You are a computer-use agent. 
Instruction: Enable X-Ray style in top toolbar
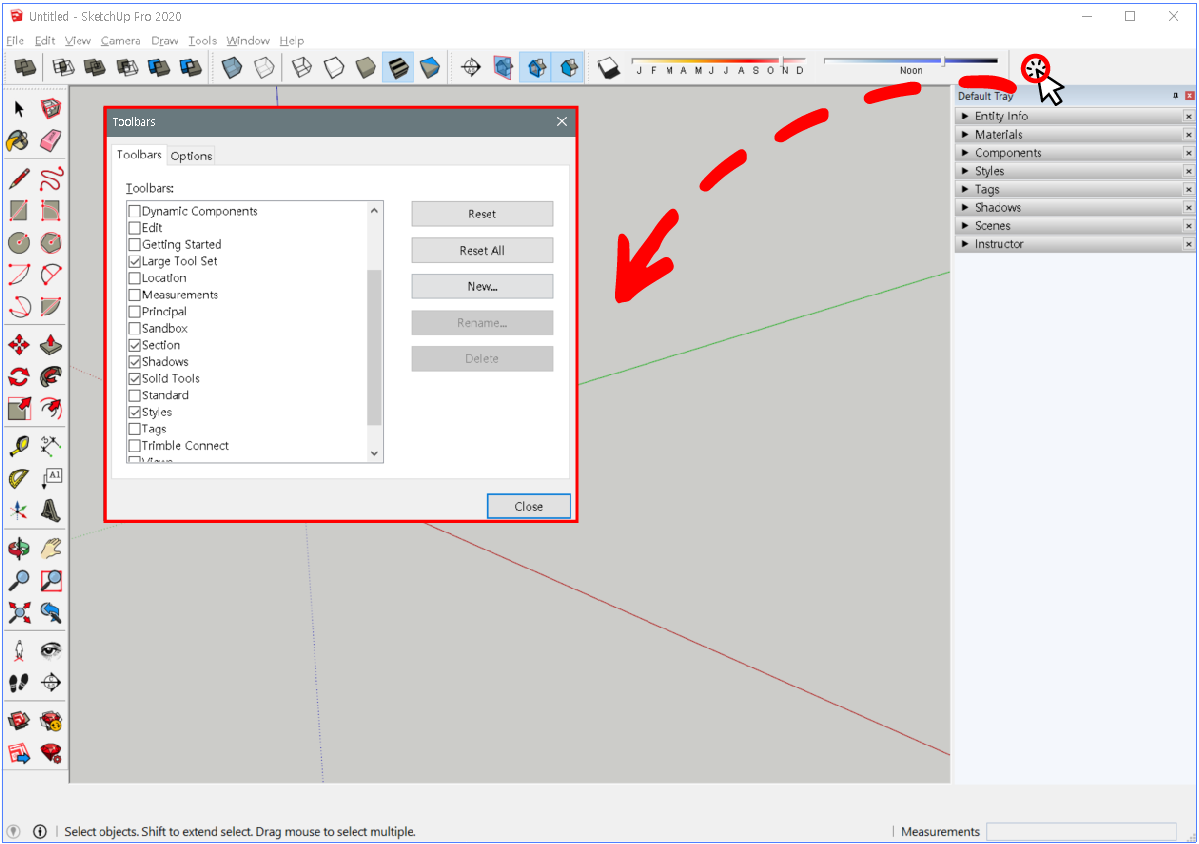coord(232,68)
